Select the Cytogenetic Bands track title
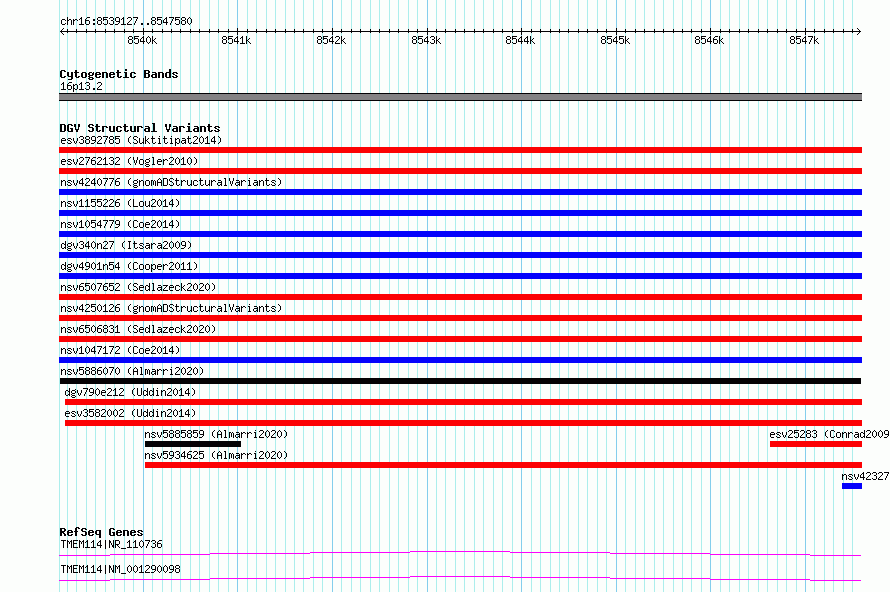Screen dimensions: 890x592 tap(119, 74)
